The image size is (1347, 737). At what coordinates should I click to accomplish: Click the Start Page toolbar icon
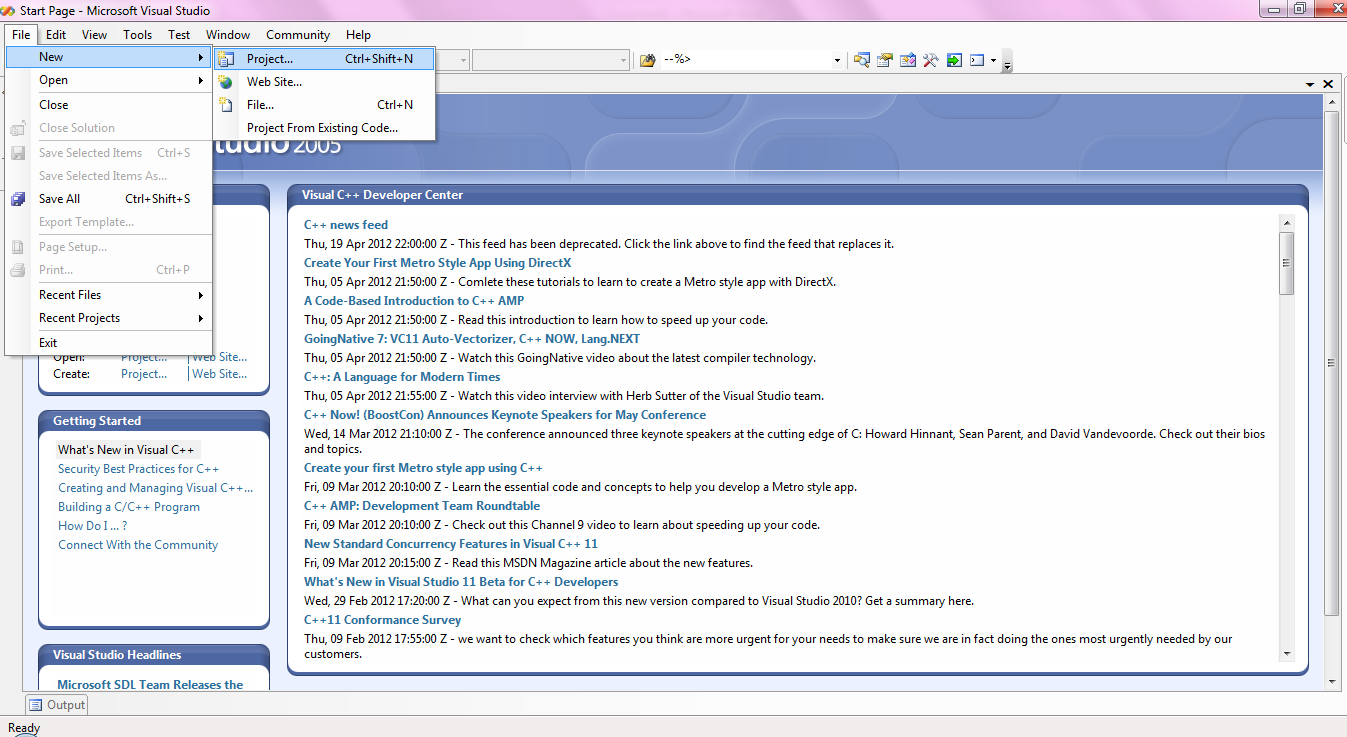[x=954, y=60]
